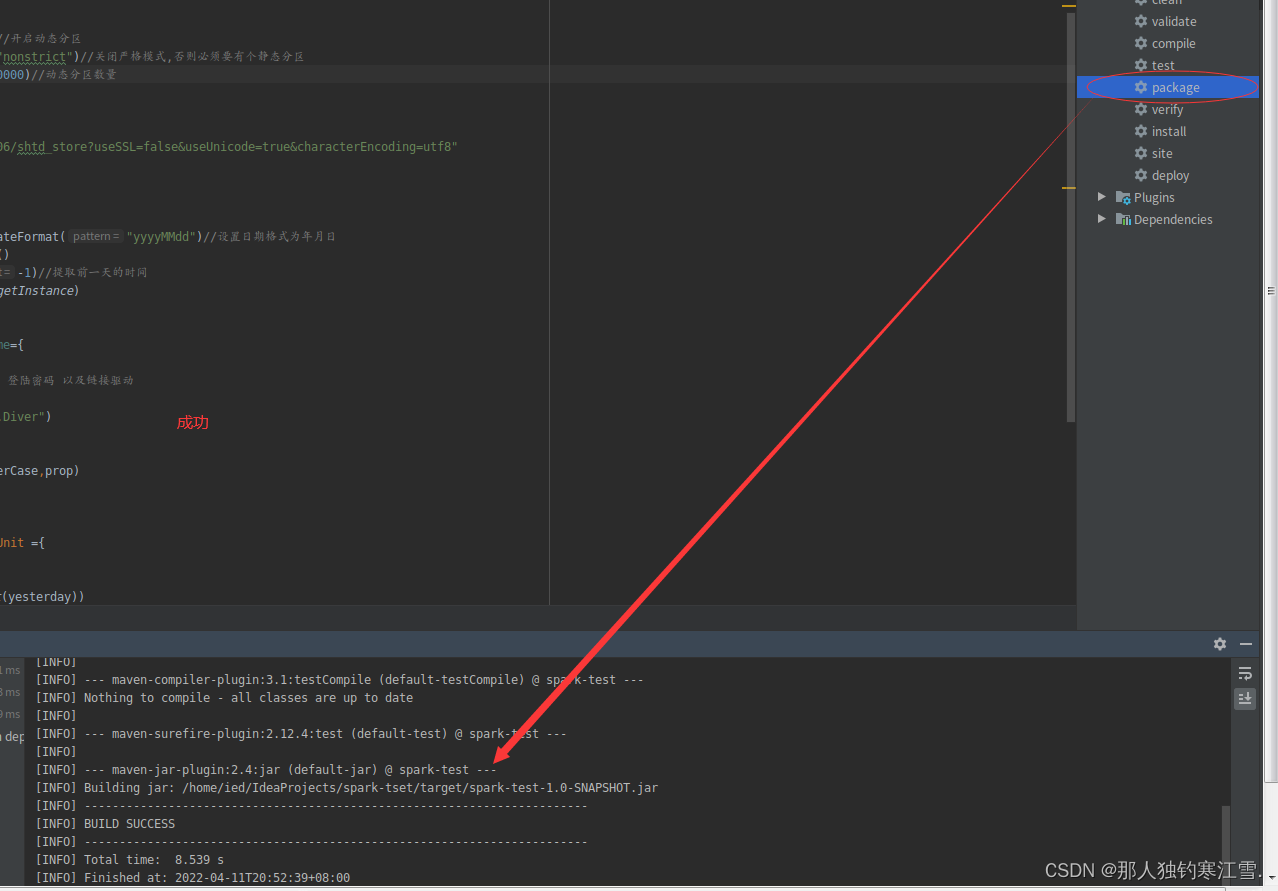This screenshot has width=1278, height=891.
Task: Click the yesterday variable in editor
Action: (x=40, y=597)
